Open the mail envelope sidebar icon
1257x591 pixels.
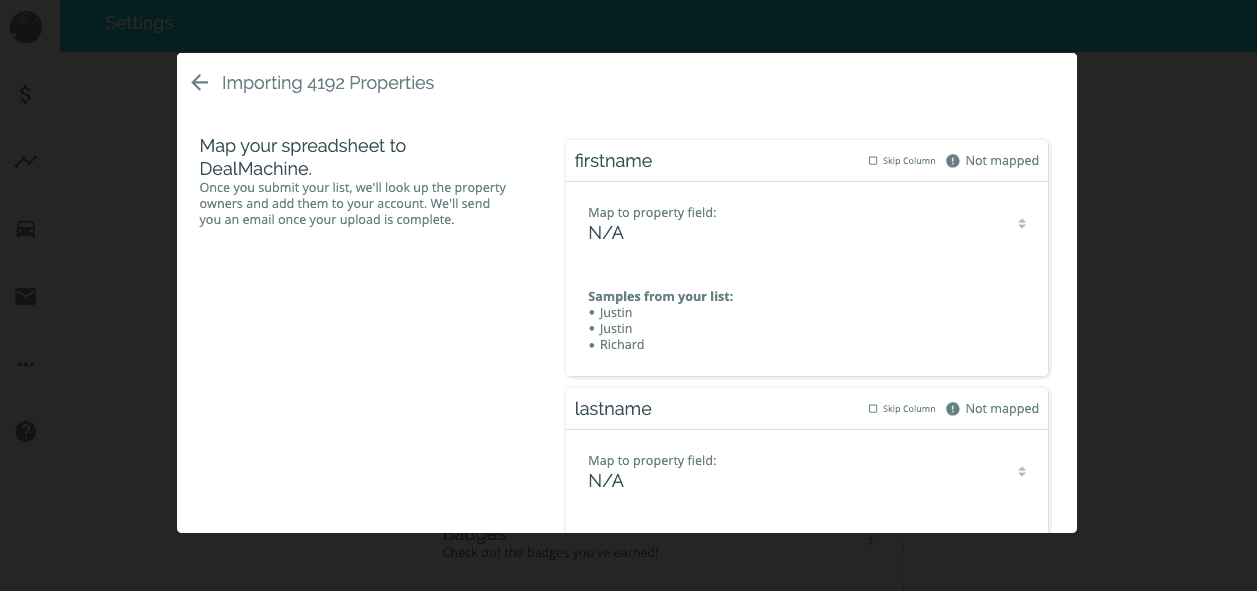pyautogui.click(x=26, y=297)
